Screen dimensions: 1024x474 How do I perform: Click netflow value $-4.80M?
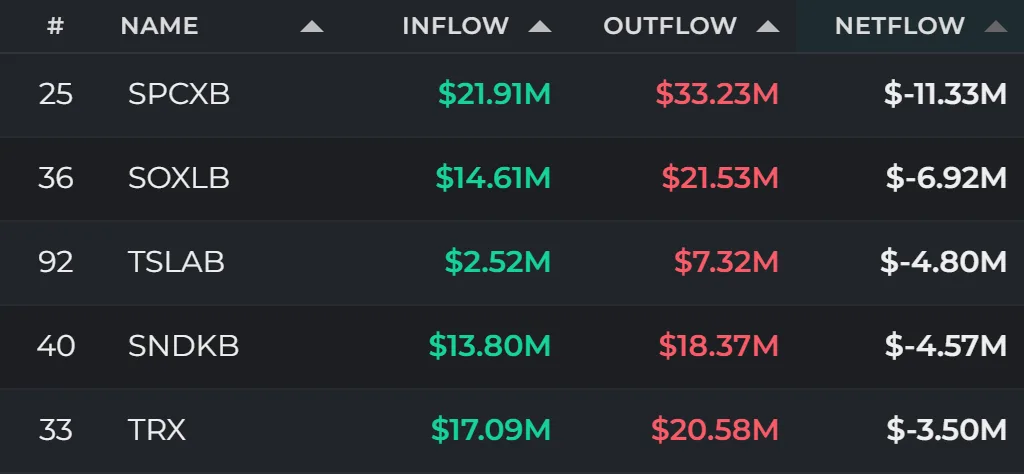click(944, 262)
